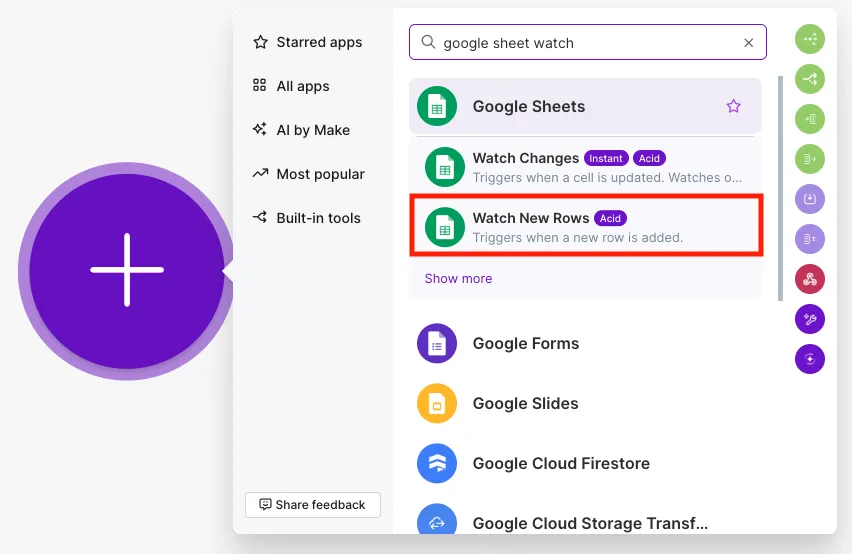The height and width of the screenshot is (554, 852).
Task: Choose the Watch Changes trigger
Action: [x=586, y=167]
